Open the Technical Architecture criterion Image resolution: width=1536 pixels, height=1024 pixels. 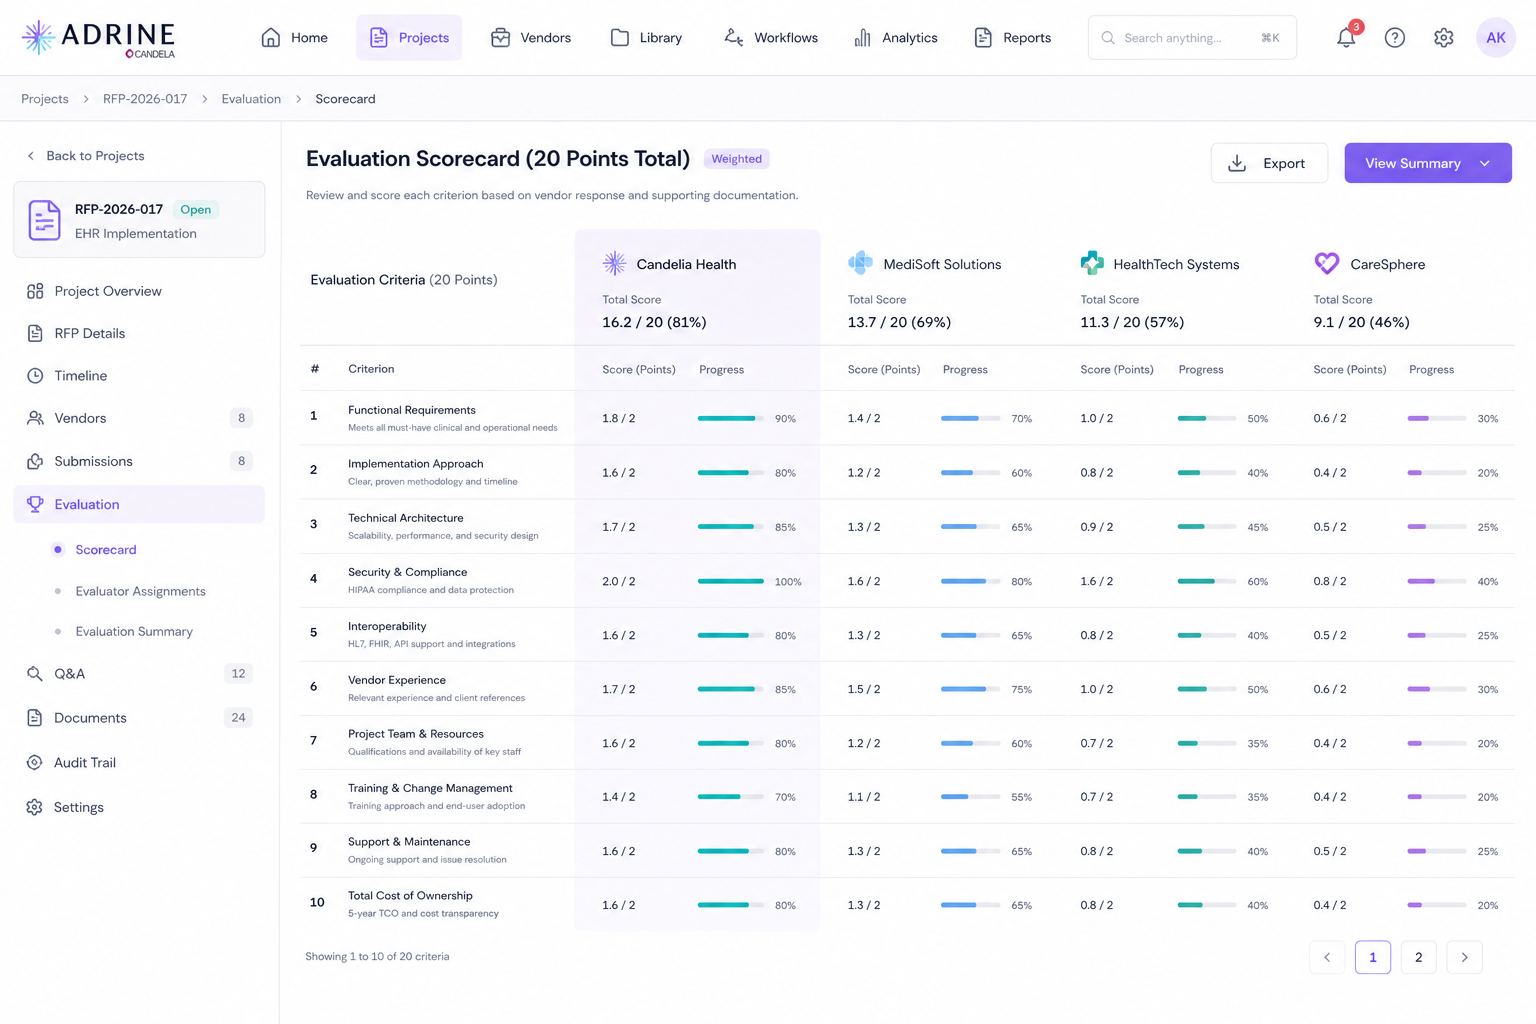[443, 526]
